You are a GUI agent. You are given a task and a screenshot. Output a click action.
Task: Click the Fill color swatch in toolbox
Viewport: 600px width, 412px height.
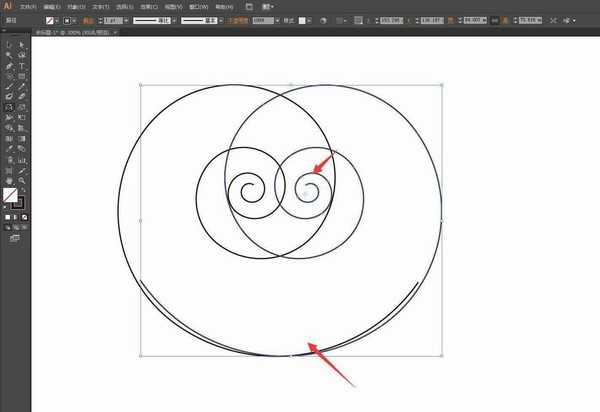coord(10,195)
